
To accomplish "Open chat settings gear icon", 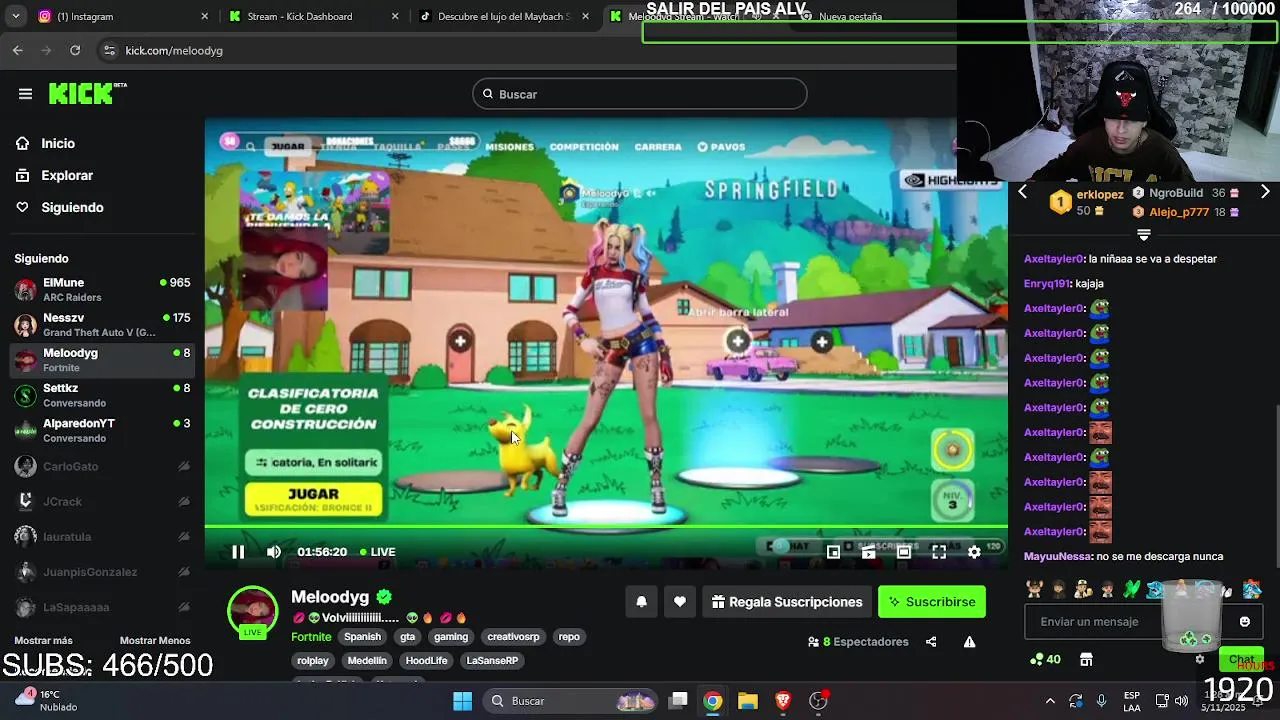I will 1200,659.
